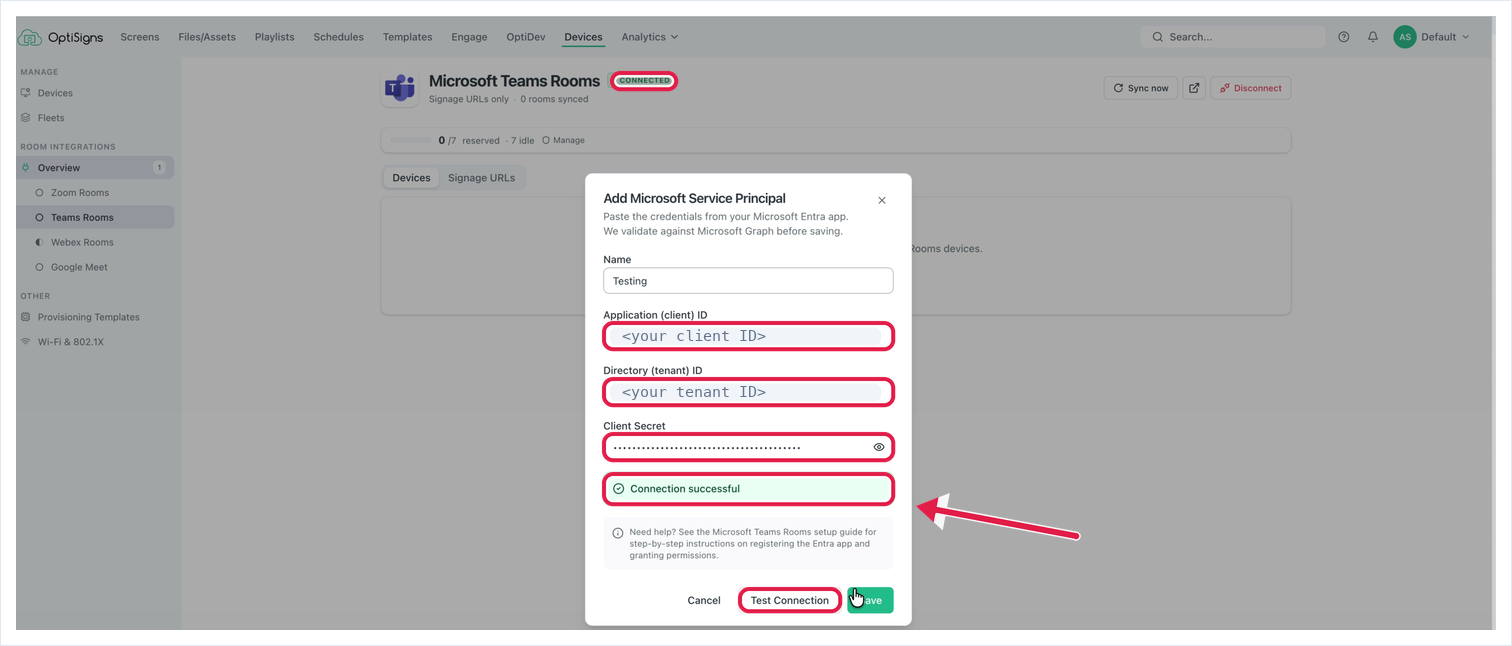The width and height of the screenshot is (1512, 646).
Task: Expand the Default account dropdown
Action: coord(1445,37)
